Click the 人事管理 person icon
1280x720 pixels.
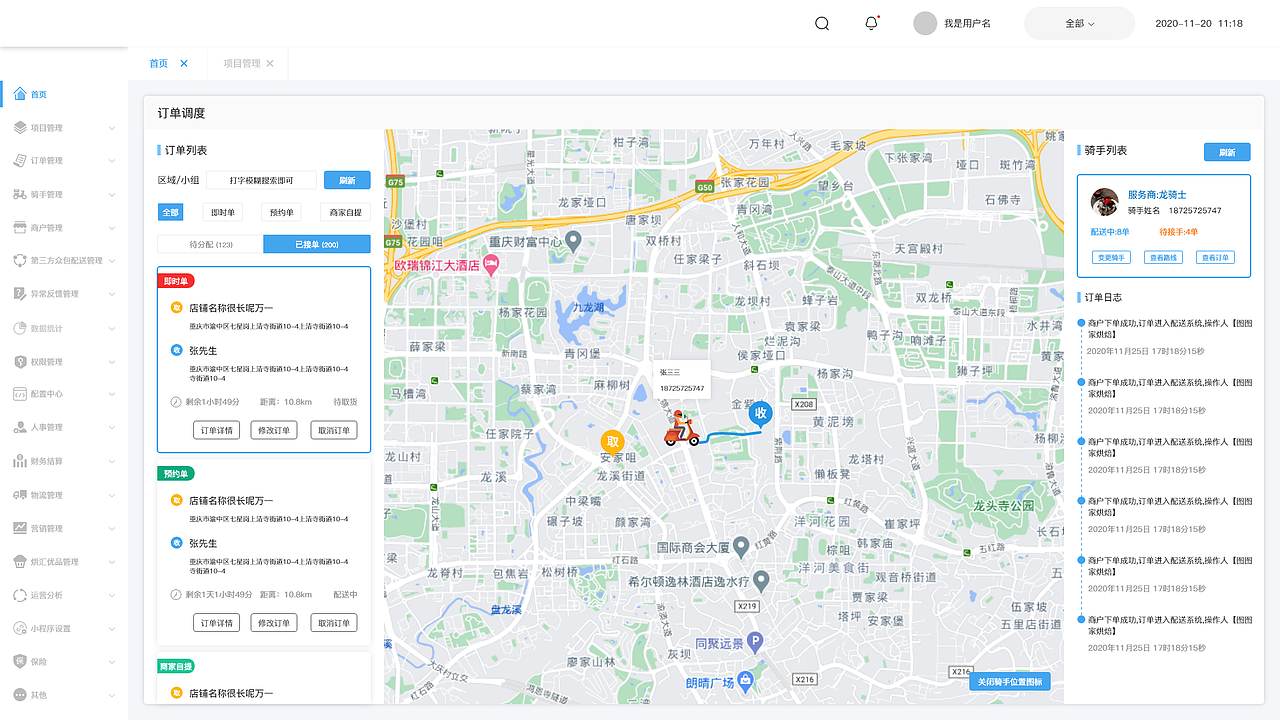[x=20, y=428]
